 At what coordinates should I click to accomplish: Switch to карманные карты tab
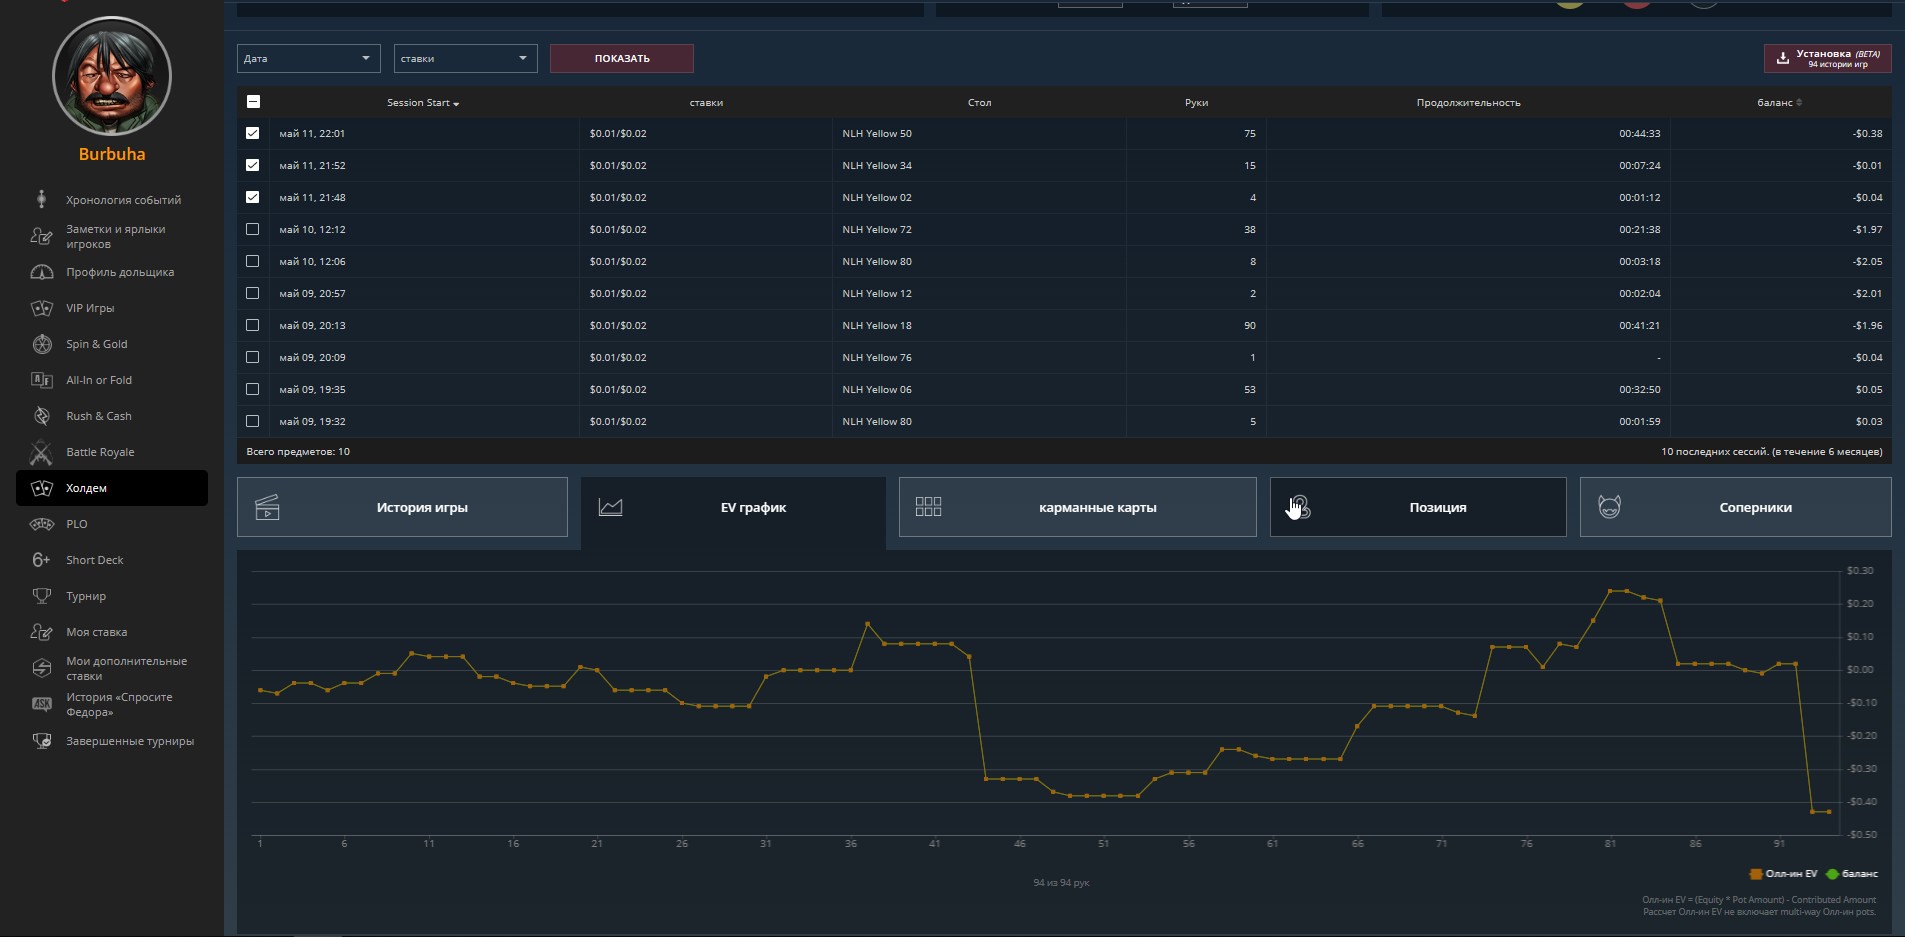point(1077,507)
